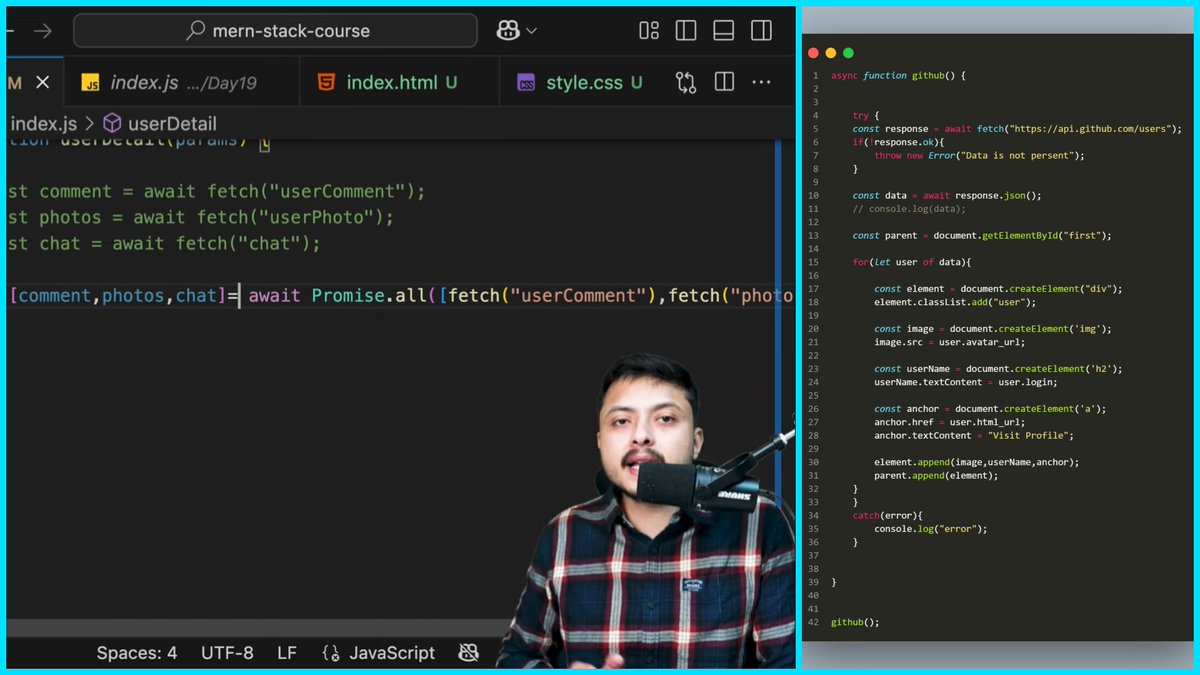
Task: Click the back navigation arrow
Action: 10,30
